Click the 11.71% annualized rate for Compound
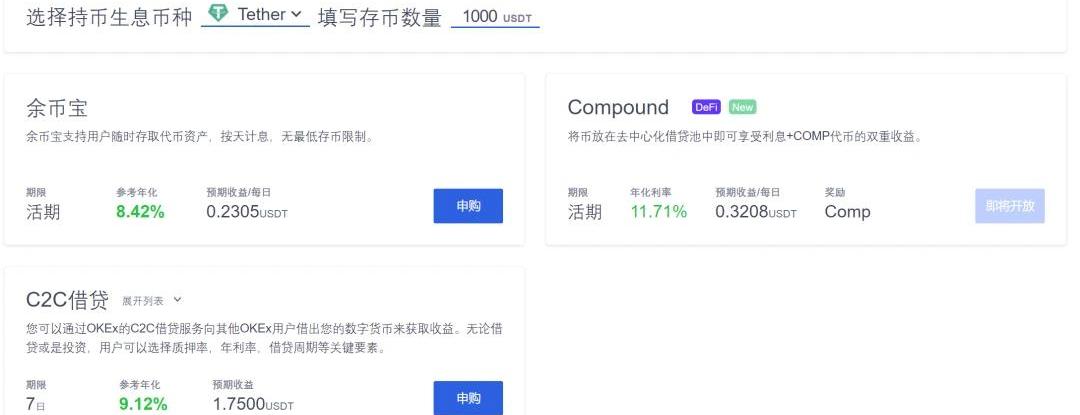The height and width of the screenshot is (415, 1080). click(658, 211)
